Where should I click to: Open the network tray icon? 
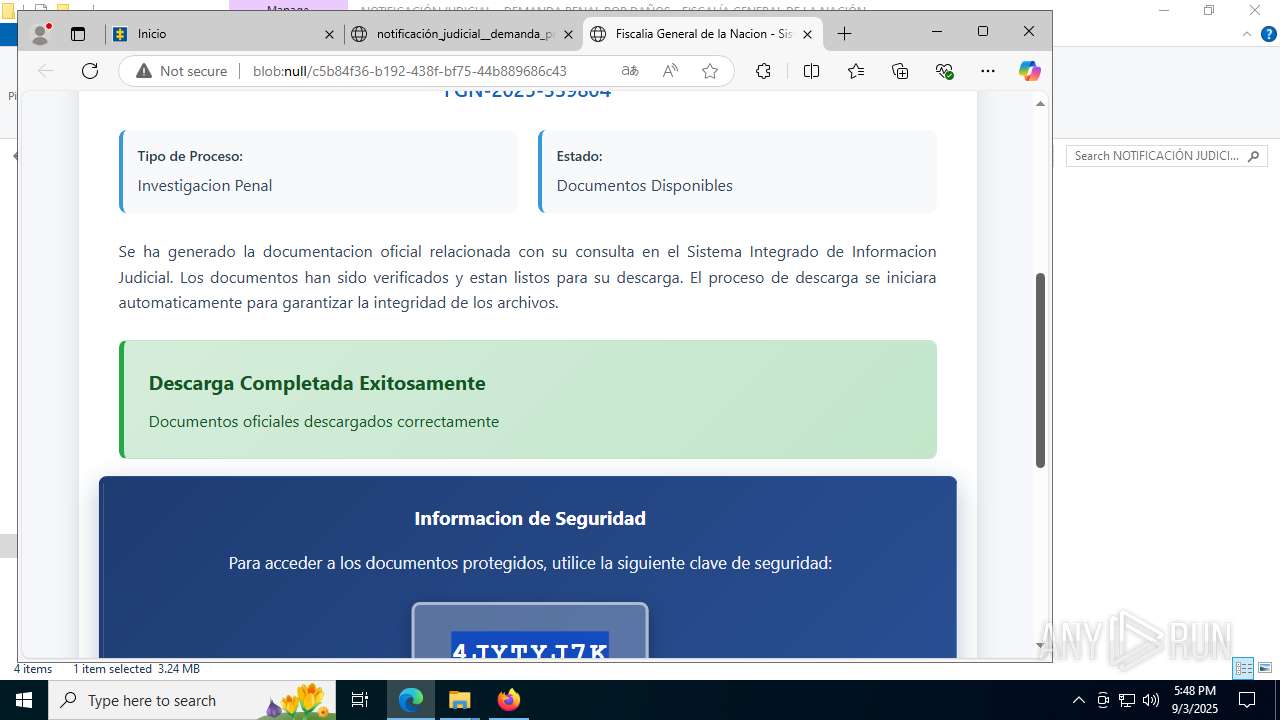pyautogui.click(x=1127, y=700)
